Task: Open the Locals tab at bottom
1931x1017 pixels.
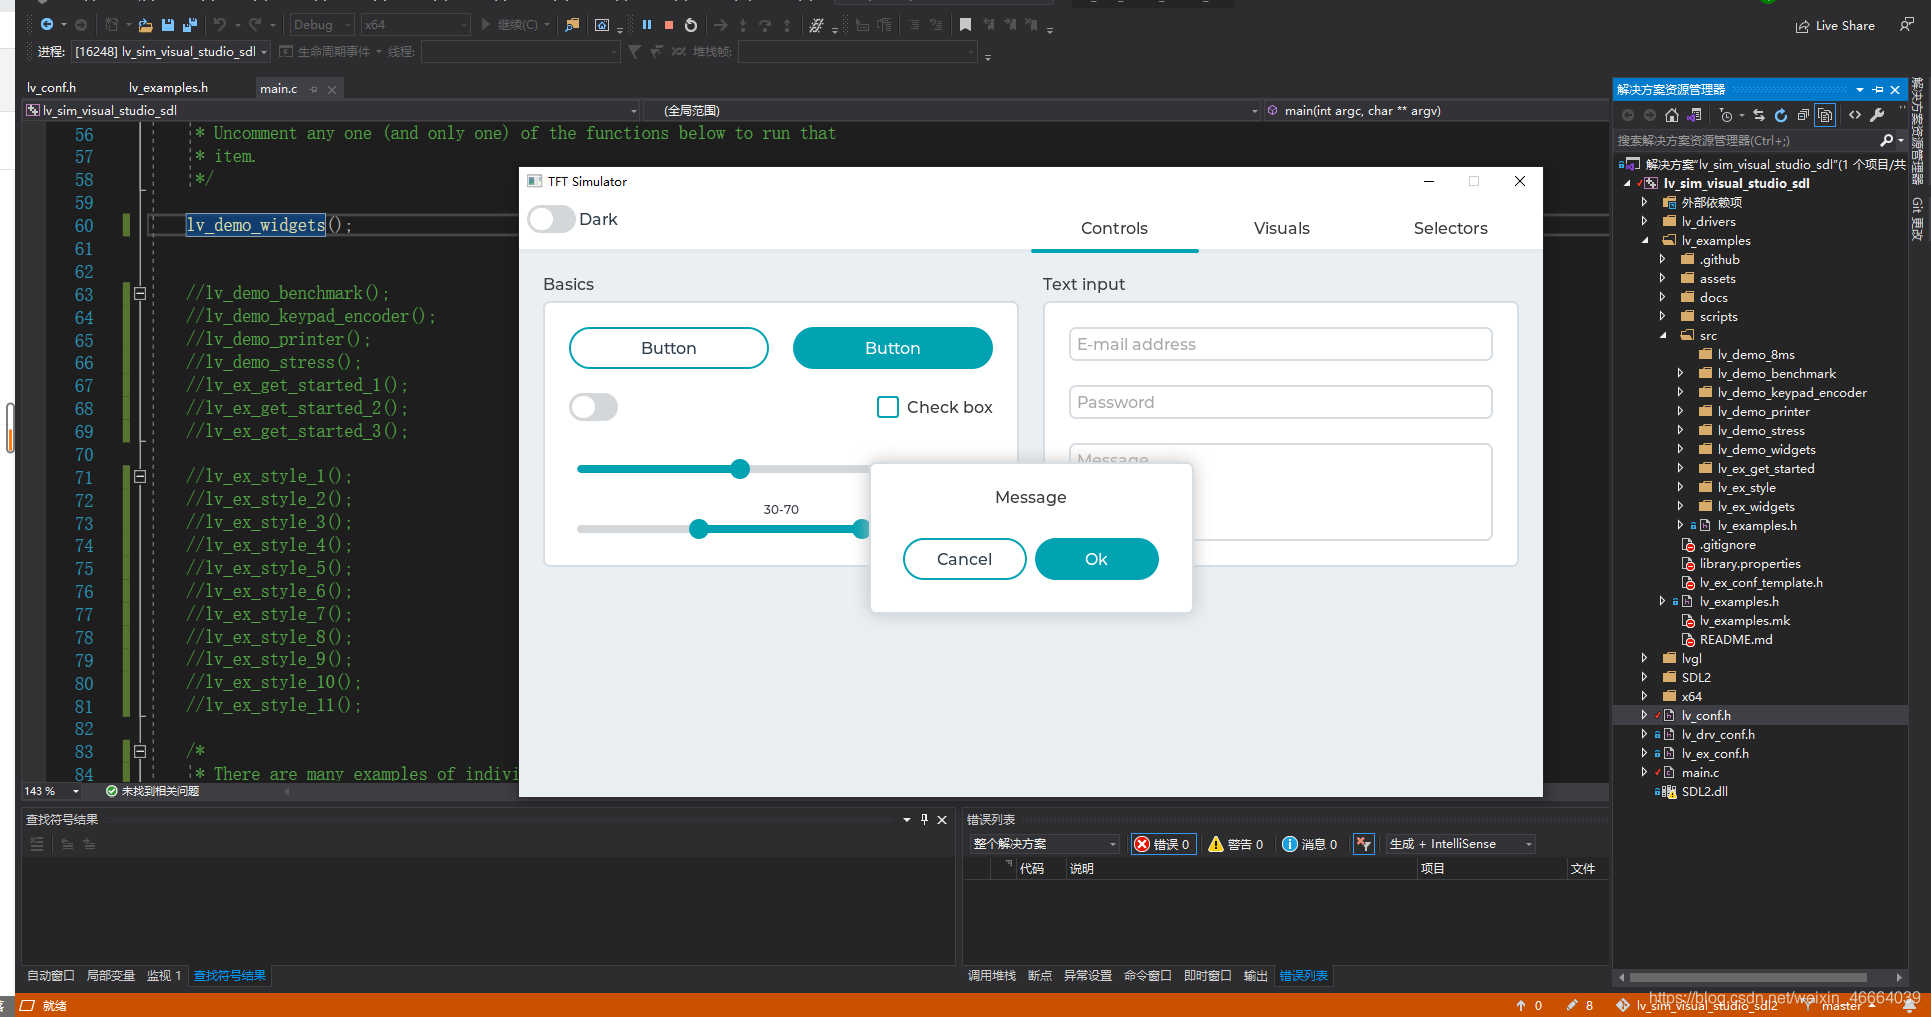Action: pyautogui.click(x=110, y=976)
